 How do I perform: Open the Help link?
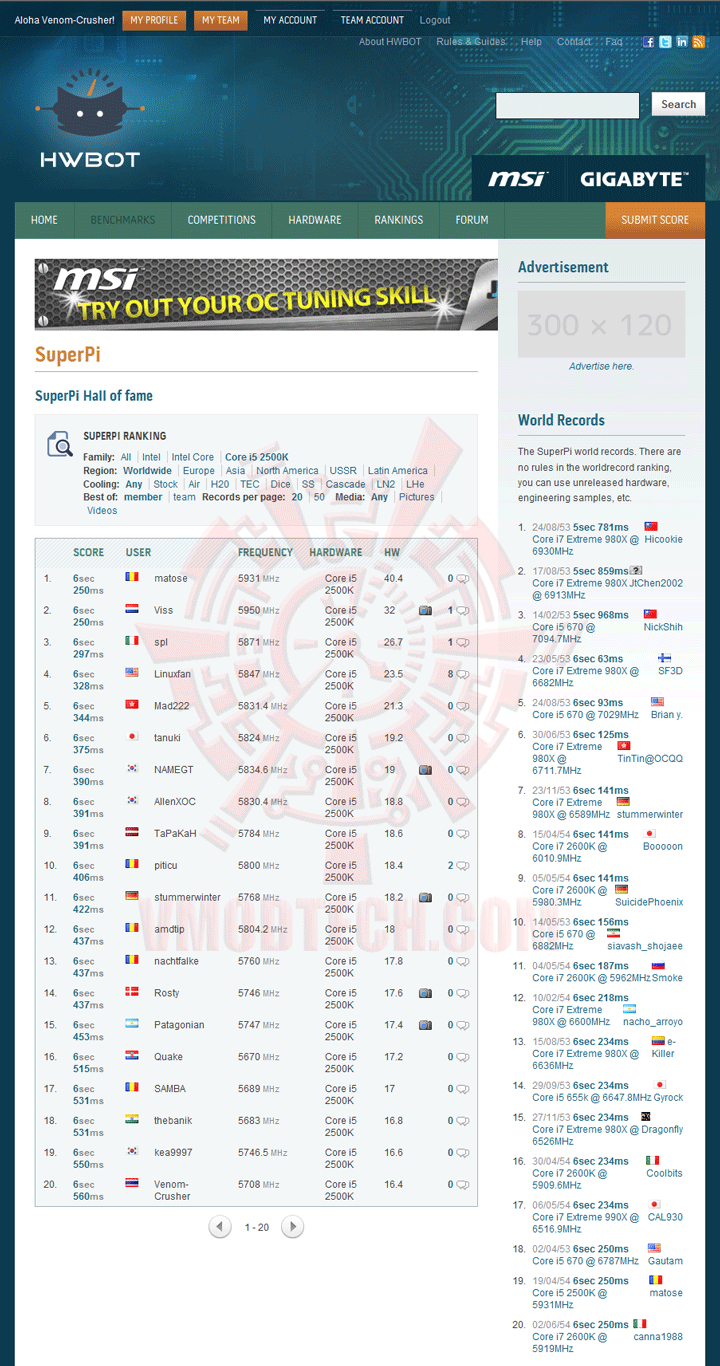(531, 42)
